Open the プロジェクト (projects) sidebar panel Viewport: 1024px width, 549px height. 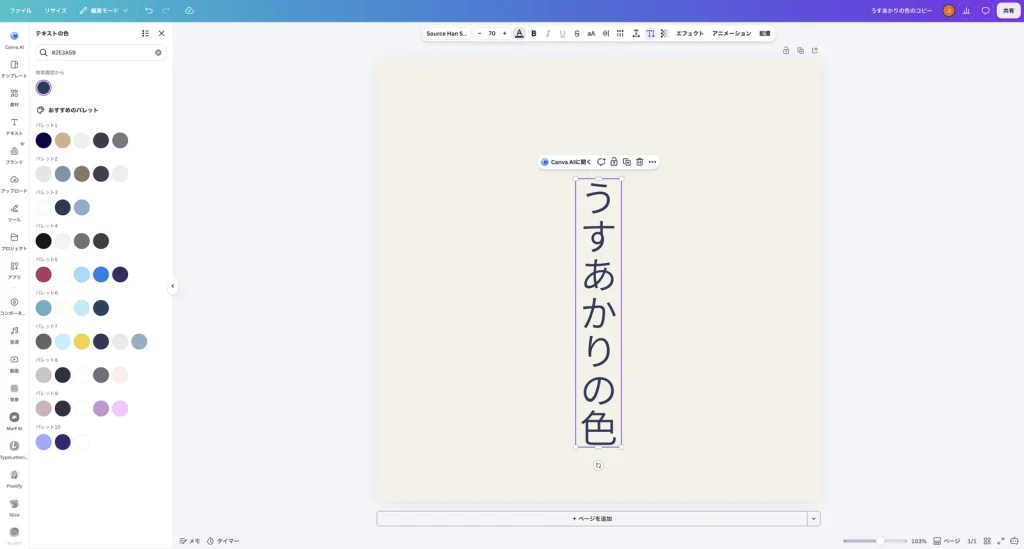click(14, 241)
